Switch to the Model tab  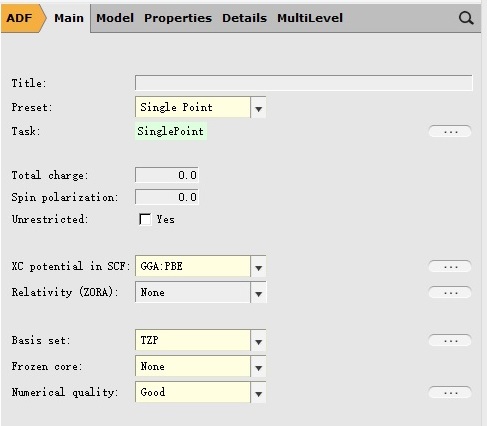(x=115, y=18)
